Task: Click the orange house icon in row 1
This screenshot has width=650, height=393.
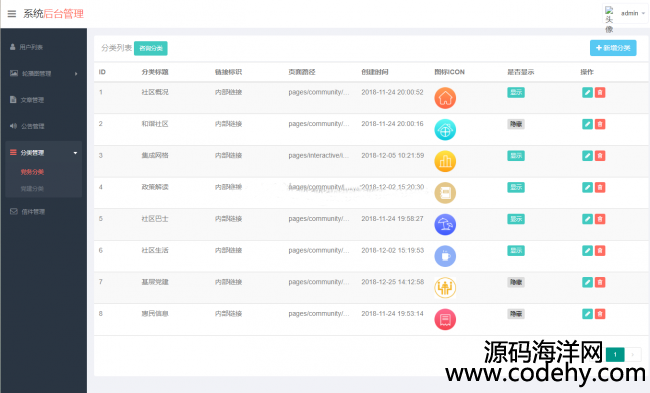Action: click(x=445, y=98)
